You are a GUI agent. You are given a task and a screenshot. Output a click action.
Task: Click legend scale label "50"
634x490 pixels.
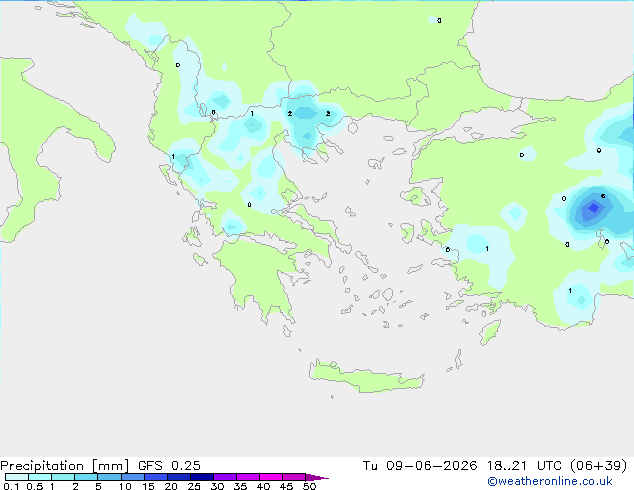tap(309, 486)
